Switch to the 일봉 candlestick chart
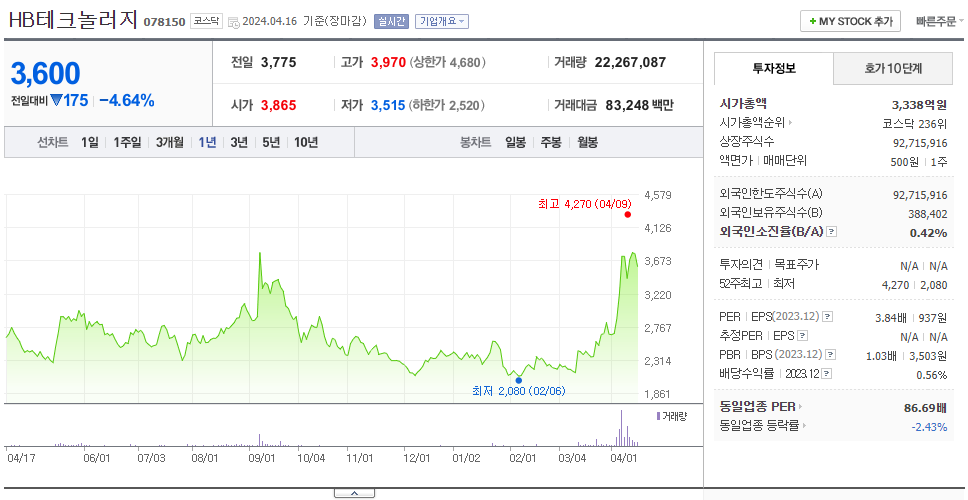 tap(515, 143)
